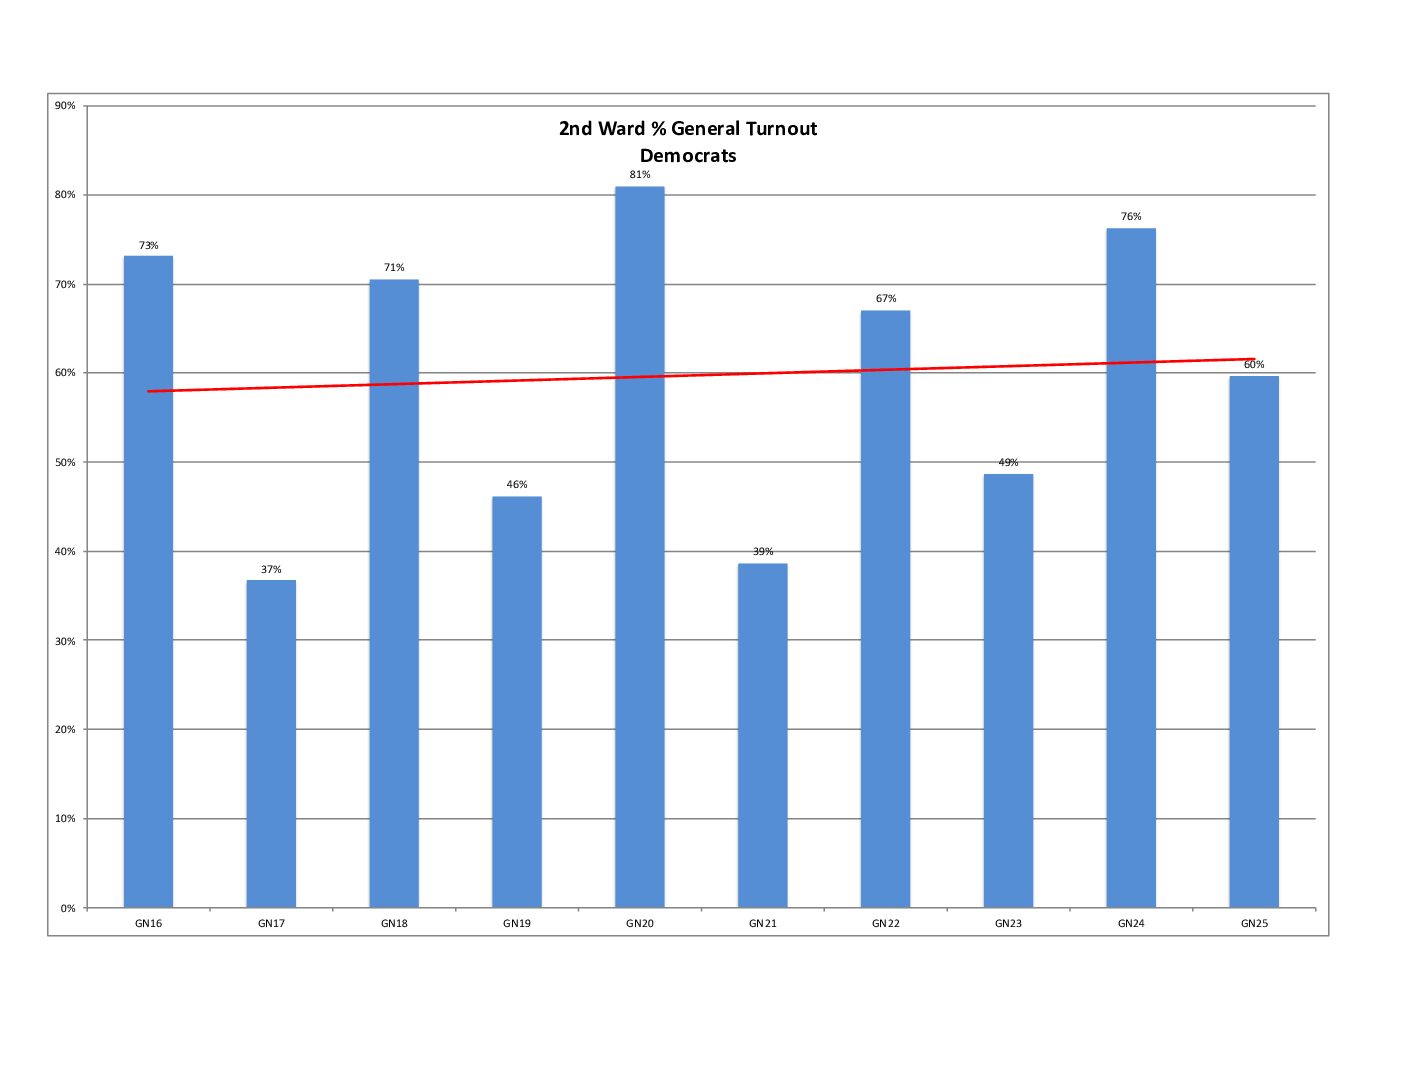The width and height of the screenshot is (1408, 1088).
Task: Select the GN23 x-axis category label
Action: [x=1008, y=924]
